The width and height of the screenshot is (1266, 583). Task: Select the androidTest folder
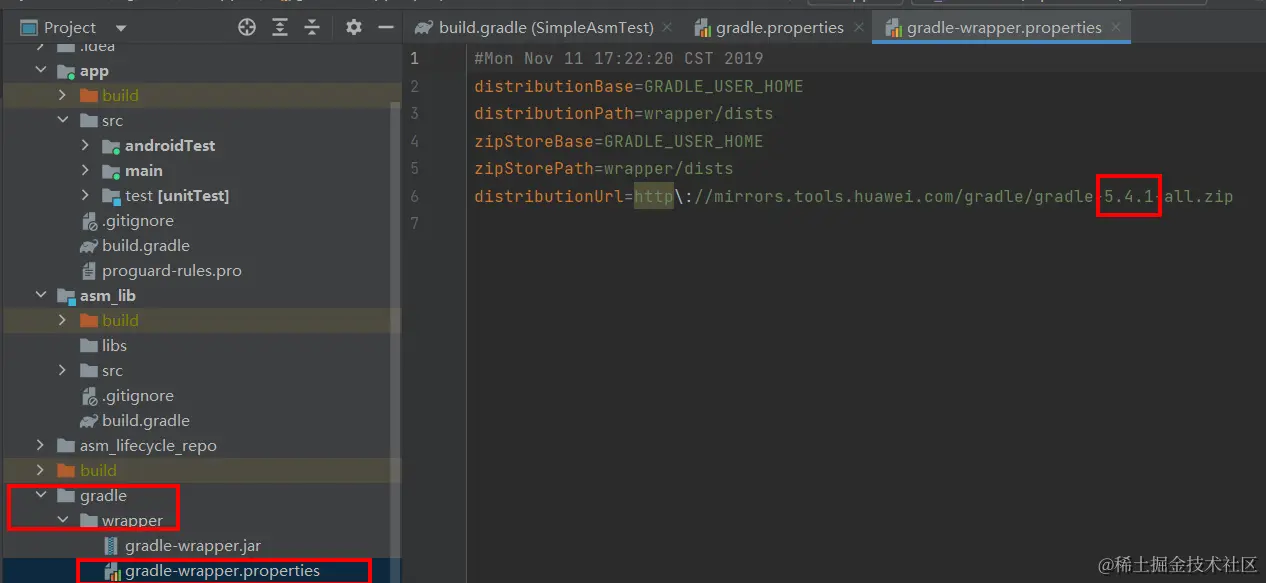170,146
